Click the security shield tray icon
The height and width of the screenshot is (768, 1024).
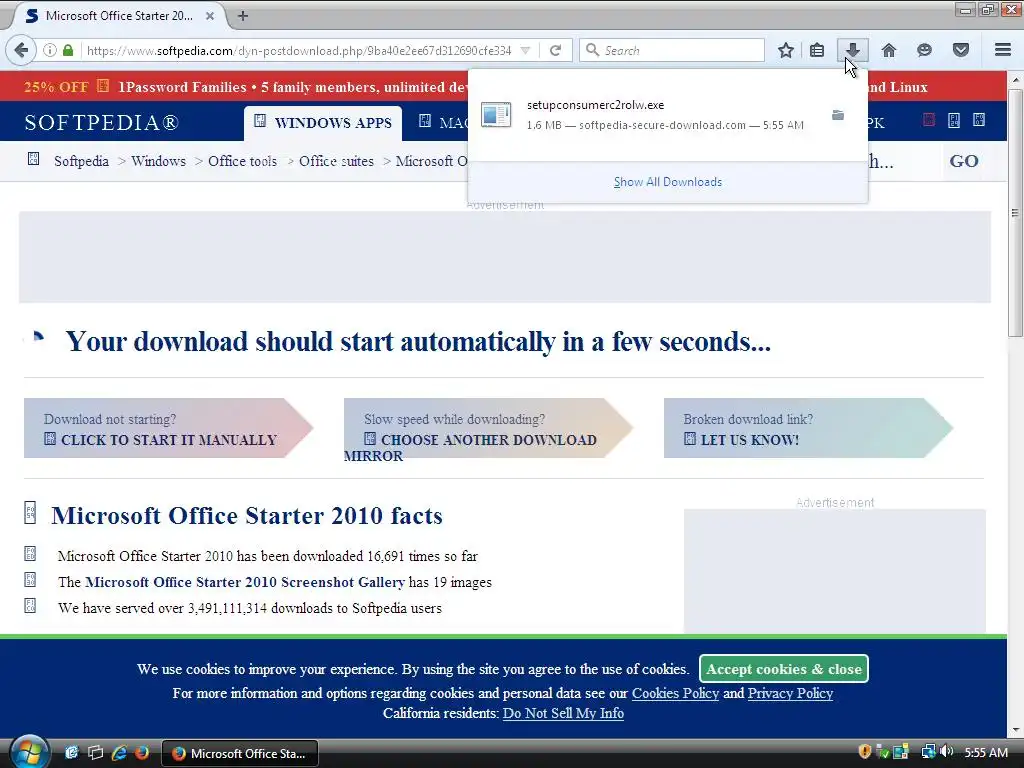865,752
